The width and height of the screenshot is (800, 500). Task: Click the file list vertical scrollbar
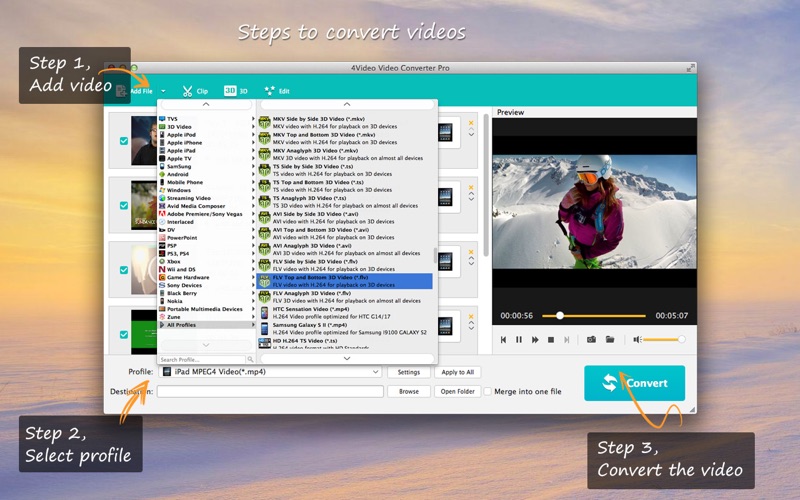coord(486,186)
